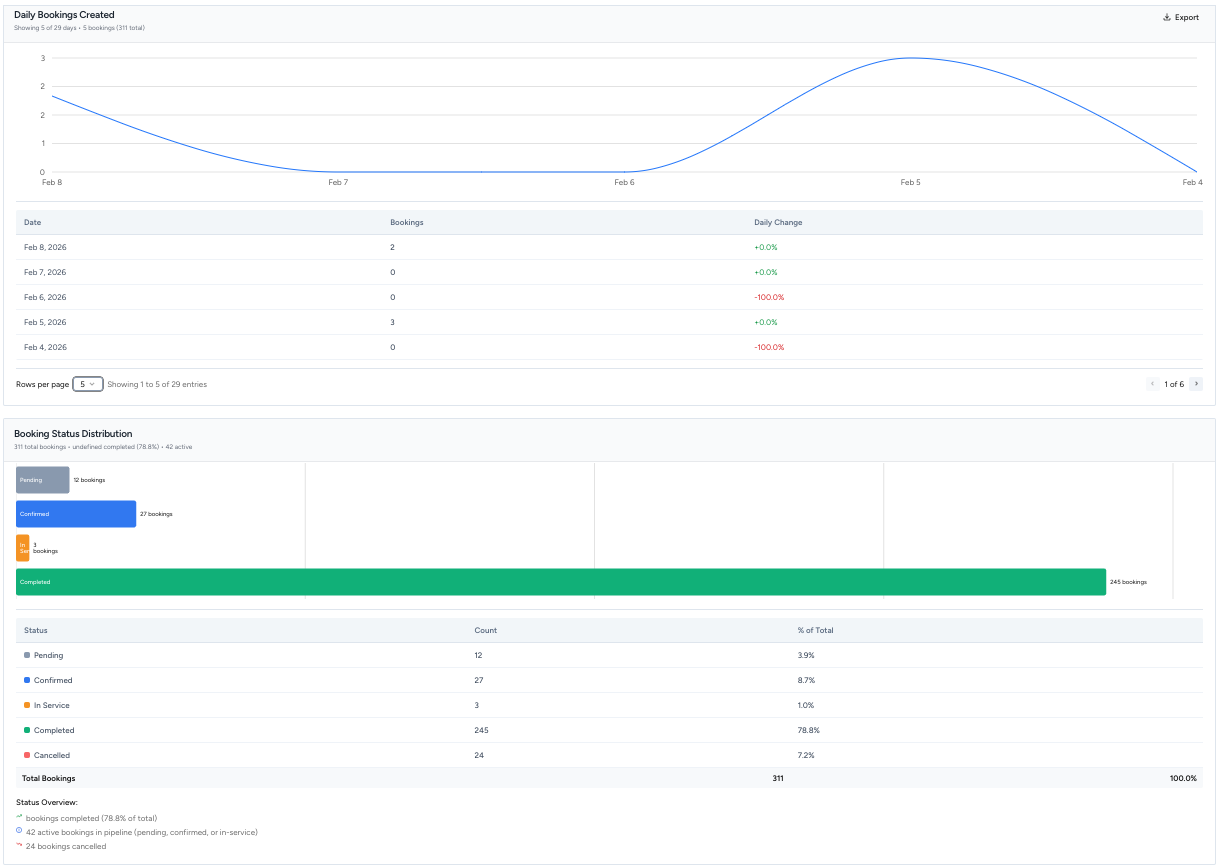The image size is (1221, 868).
Task: Click the blue Confirmed status square icon
Action: coord(24,680)
